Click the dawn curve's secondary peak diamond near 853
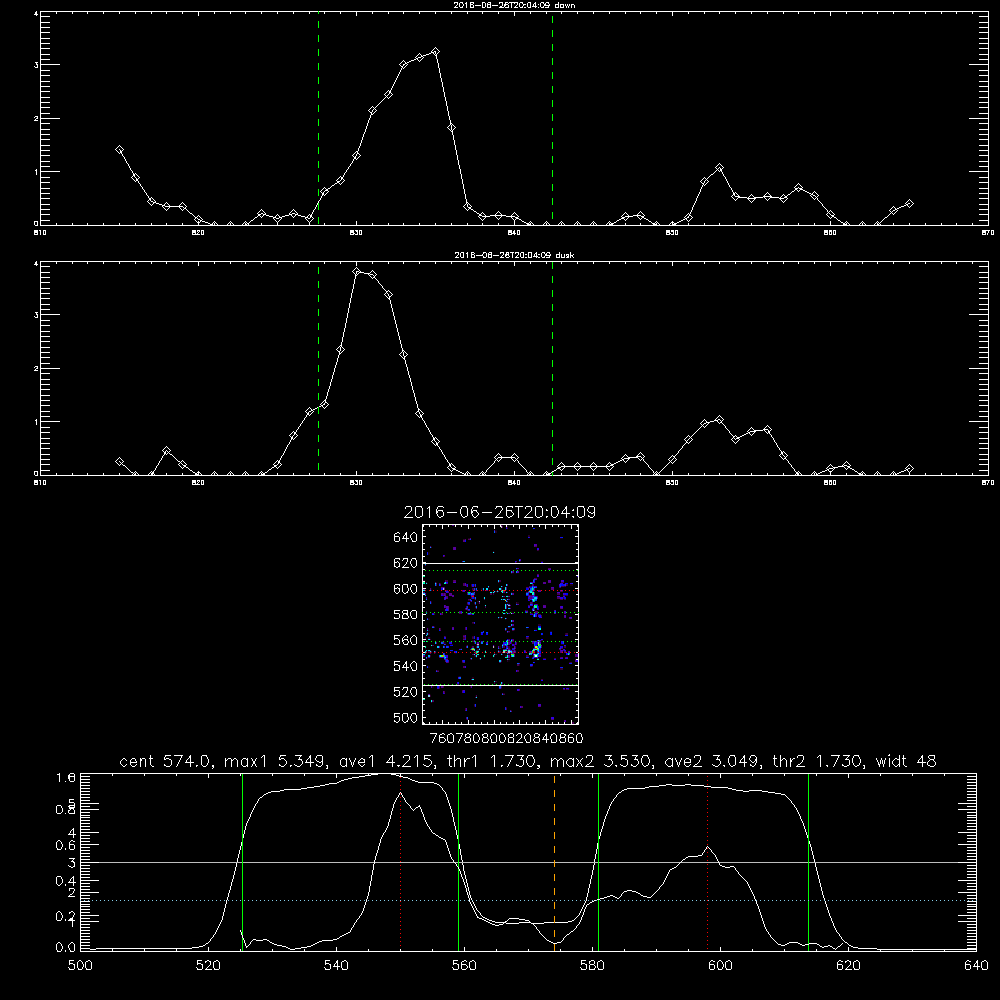 click(720, 168)
